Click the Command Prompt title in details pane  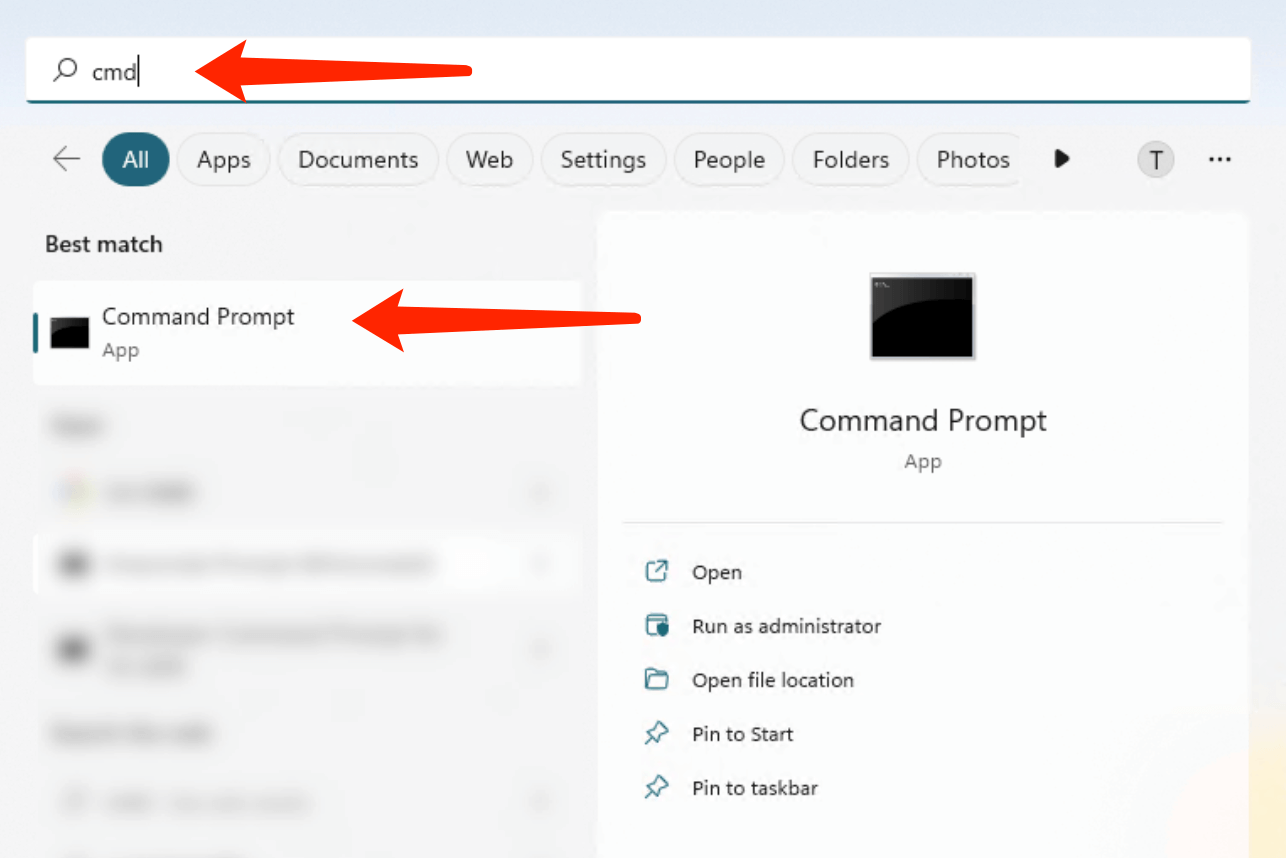pos(923,421)
